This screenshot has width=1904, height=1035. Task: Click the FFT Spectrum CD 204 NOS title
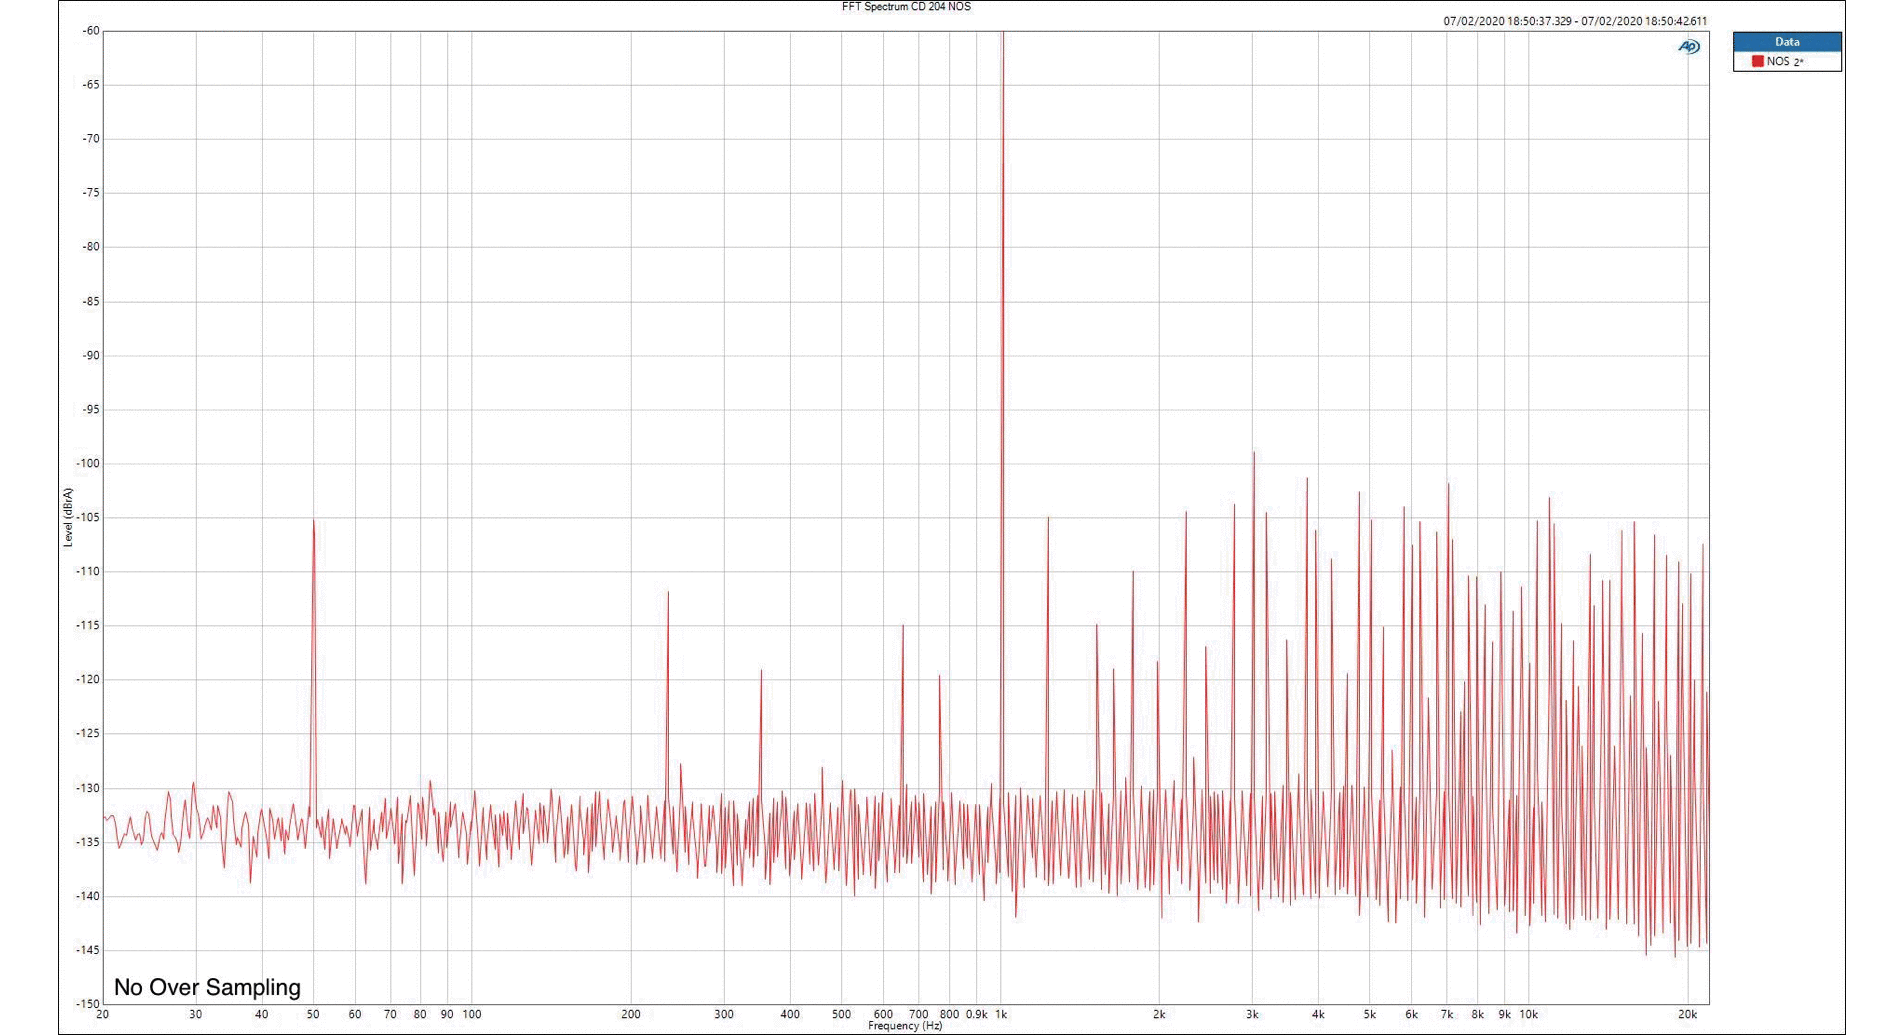(x=905, y=7)
